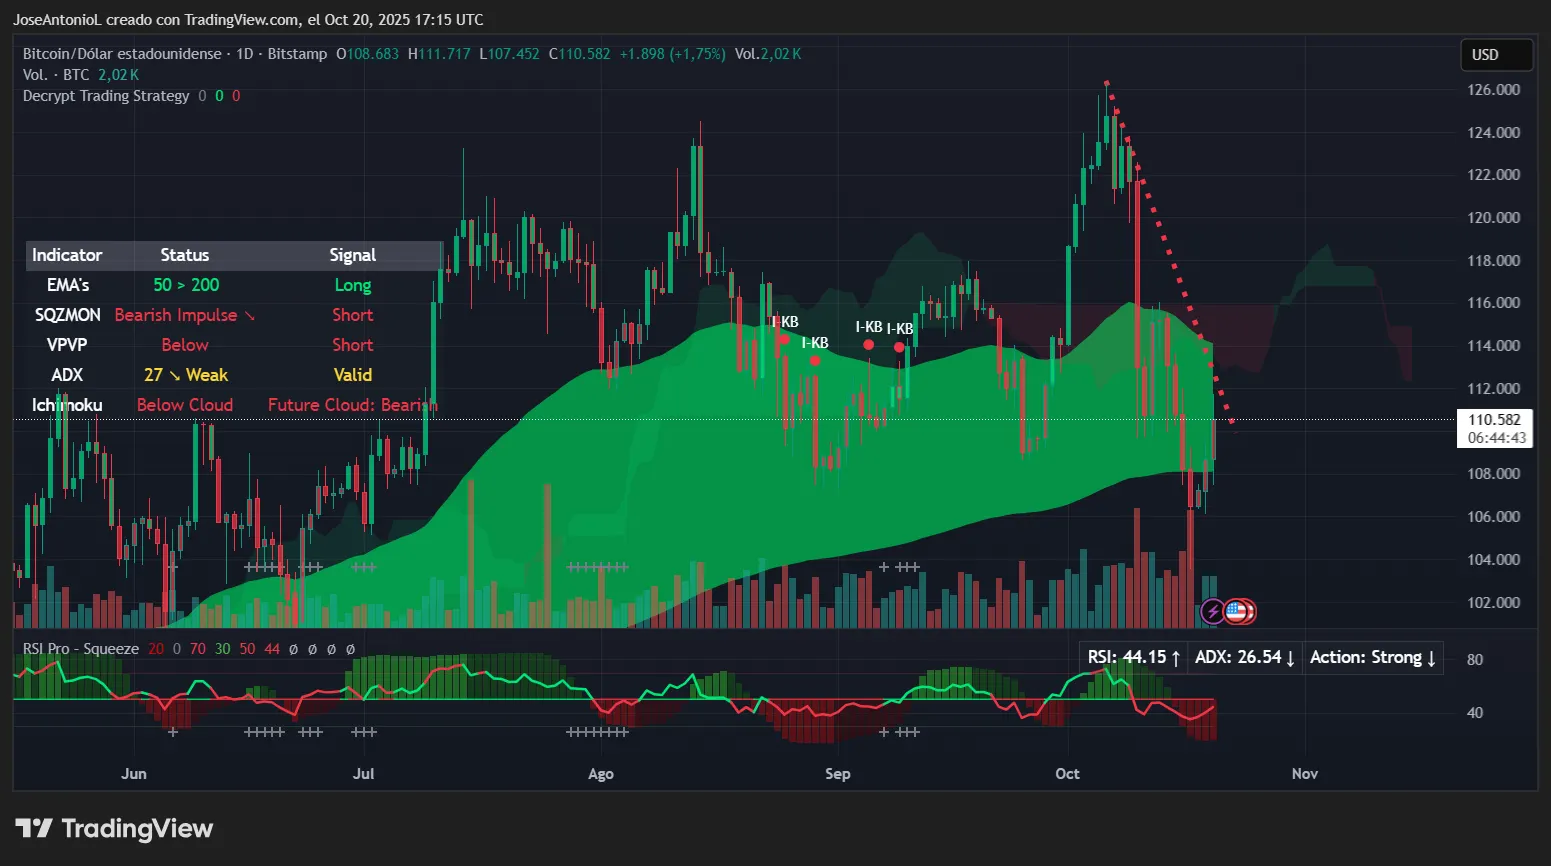
Task: Click the rightmost I-KB signal dot
Action: click(x=899, y=346)
